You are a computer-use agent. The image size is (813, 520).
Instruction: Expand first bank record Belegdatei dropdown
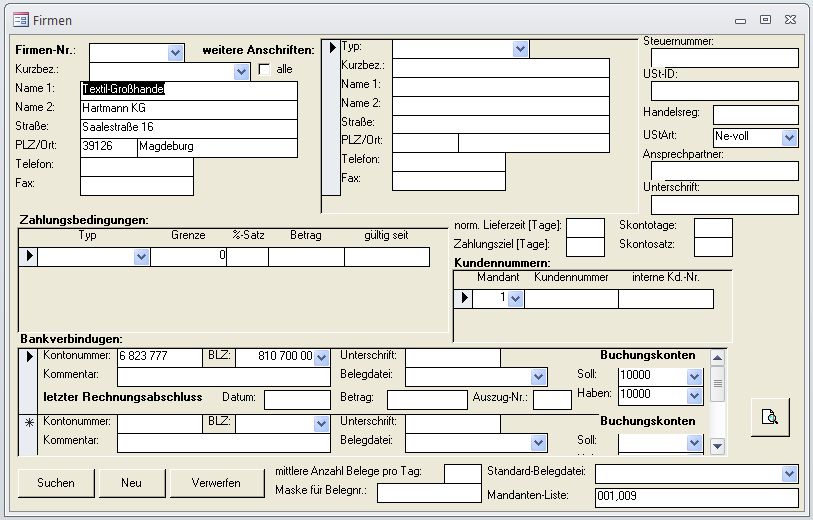tap(538, 377)
